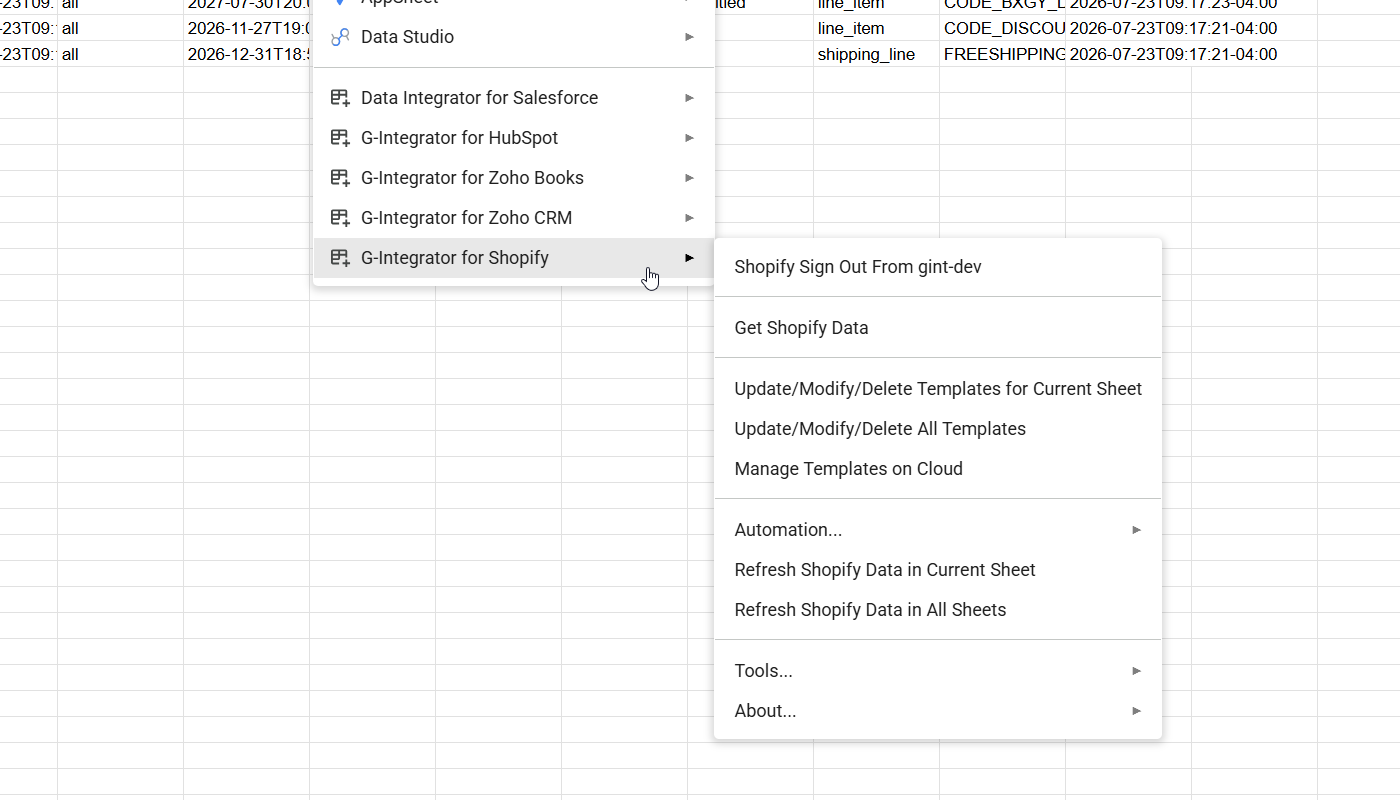Open the Data Studio menu entry

(x=514, y=37)
